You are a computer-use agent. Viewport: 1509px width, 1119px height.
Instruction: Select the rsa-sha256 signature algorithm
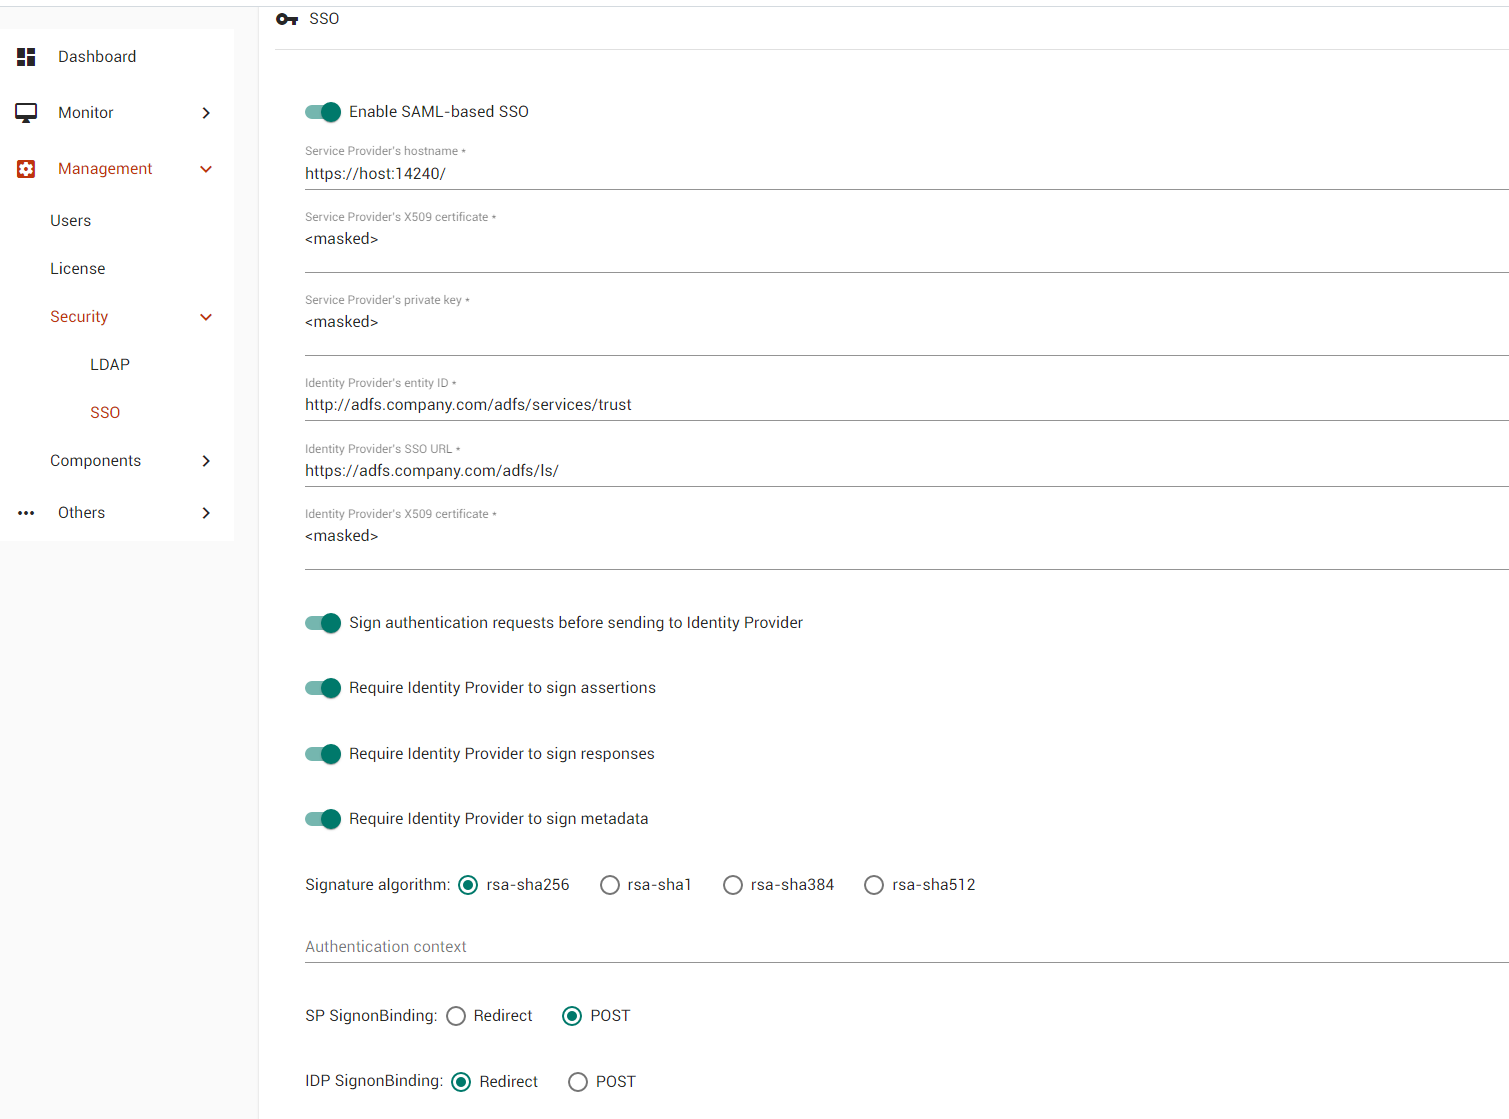click(x=467, y=884)
